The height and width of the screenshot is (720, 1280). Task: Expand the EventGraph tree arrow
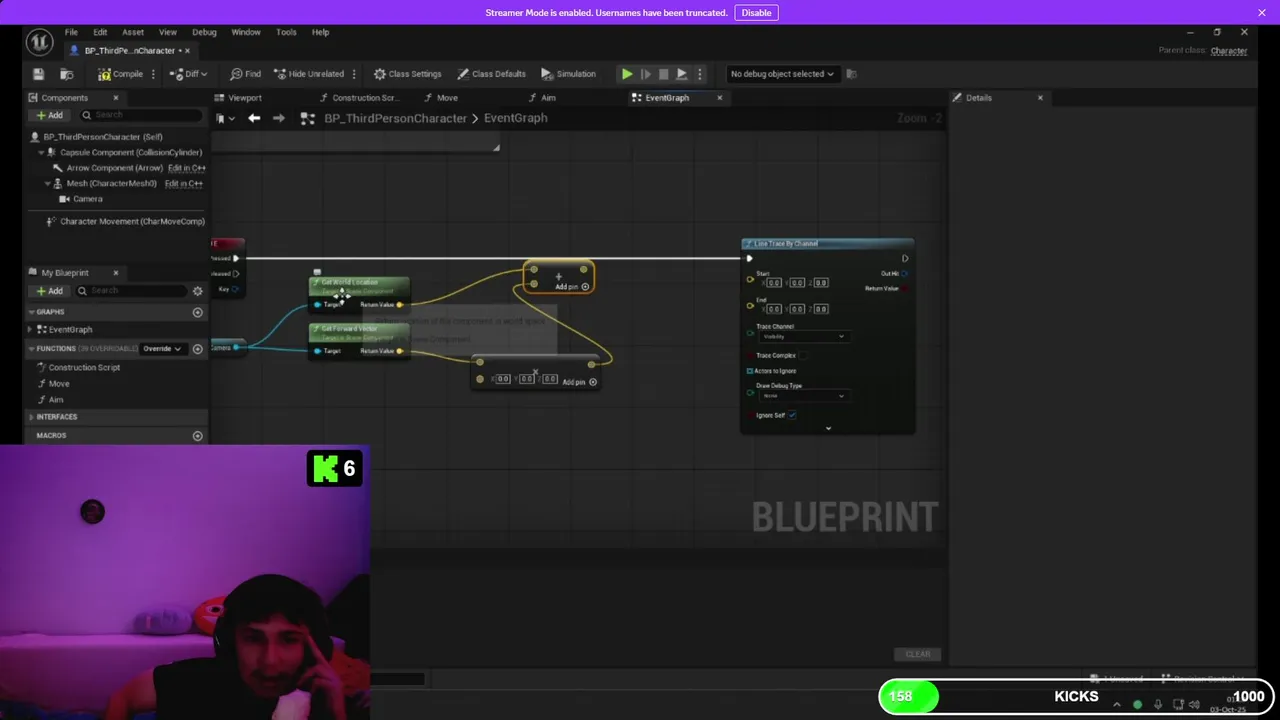tap(31, 330)
